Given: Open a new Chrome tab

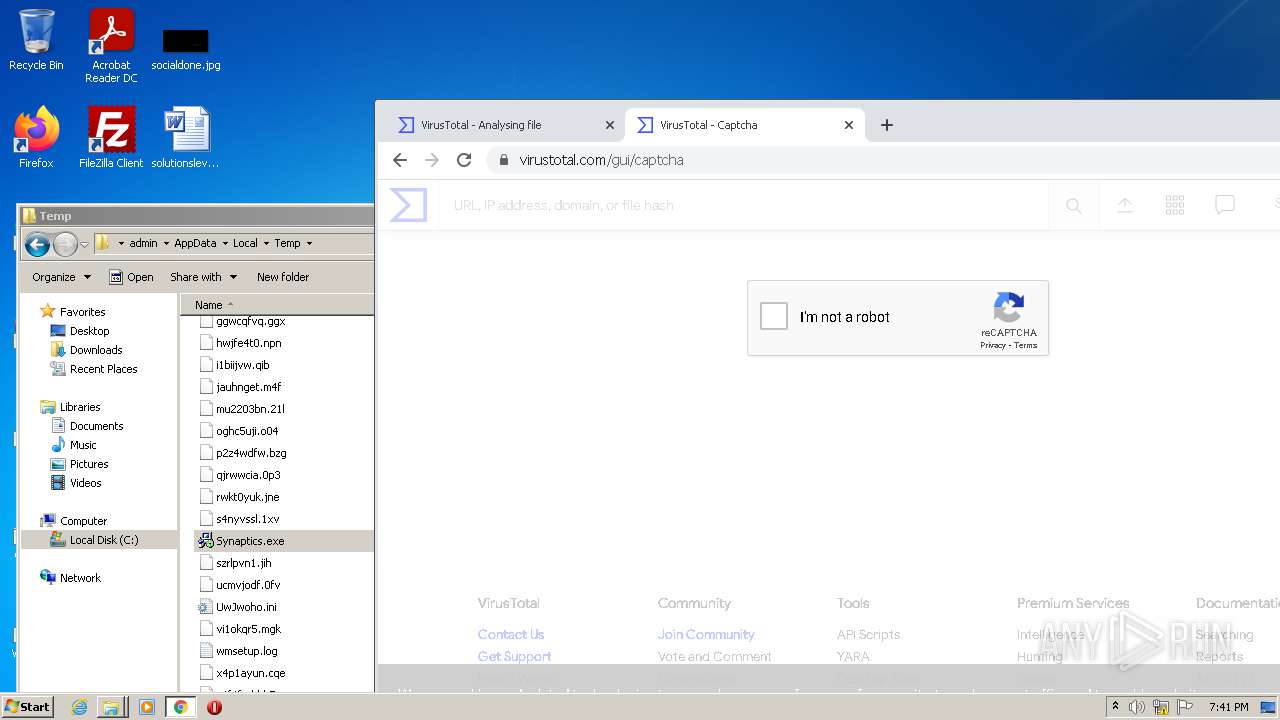Looking at the screenshot, I should (x=887, y=125).
